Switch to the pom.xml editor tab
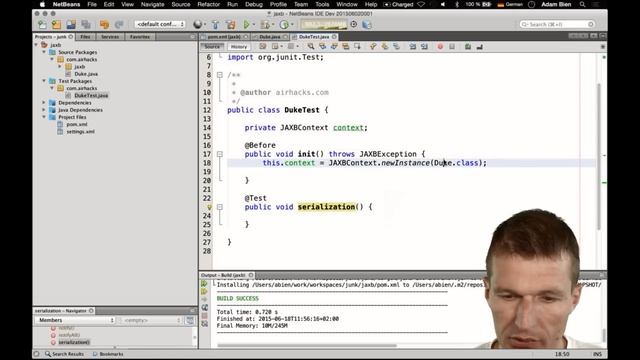640x360 pixels. [224, 37]
